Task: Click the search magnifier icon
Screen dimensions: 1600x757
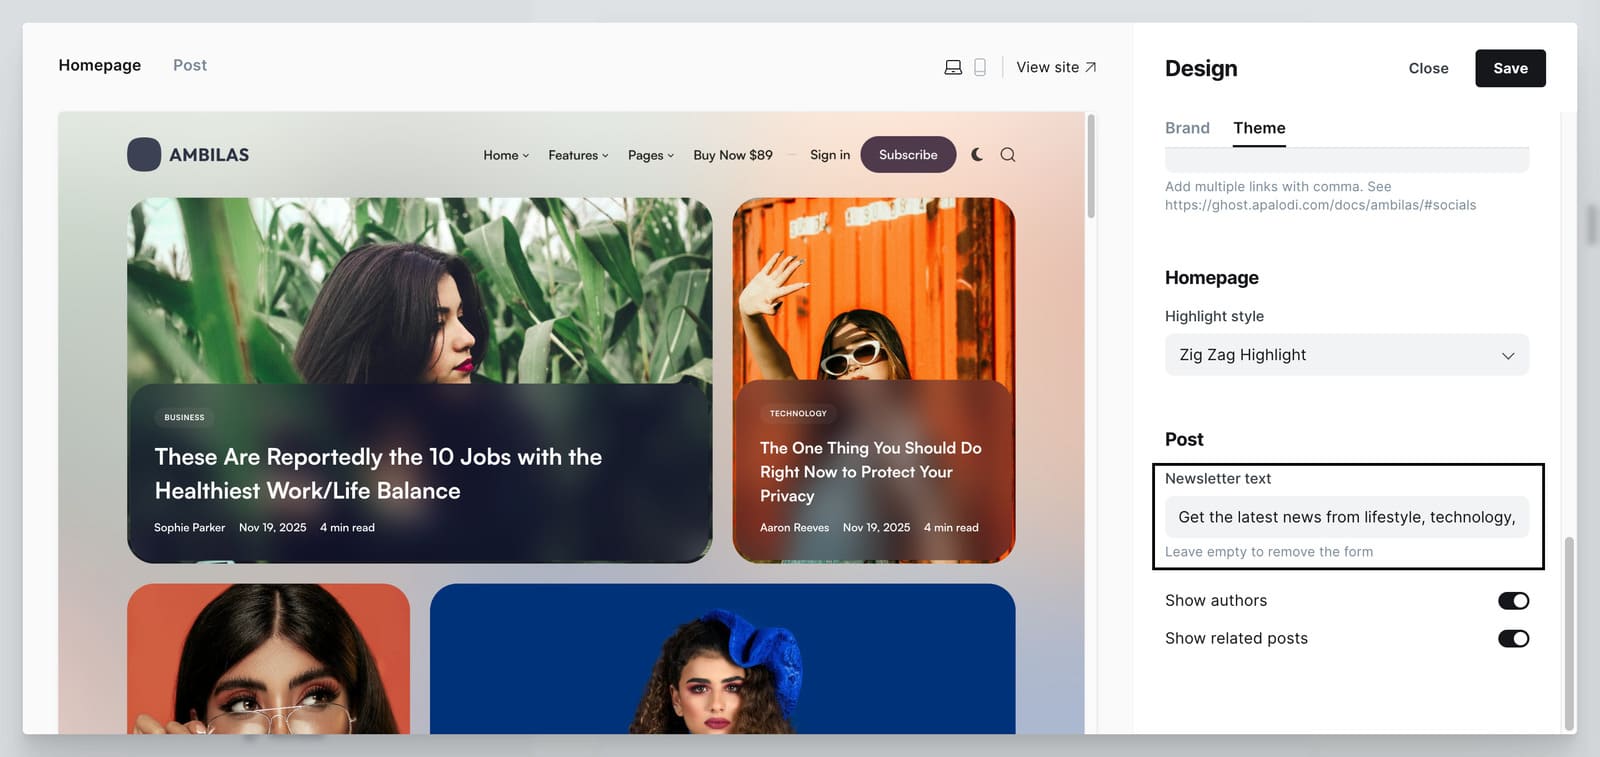Action: [x=1008, y=155]
